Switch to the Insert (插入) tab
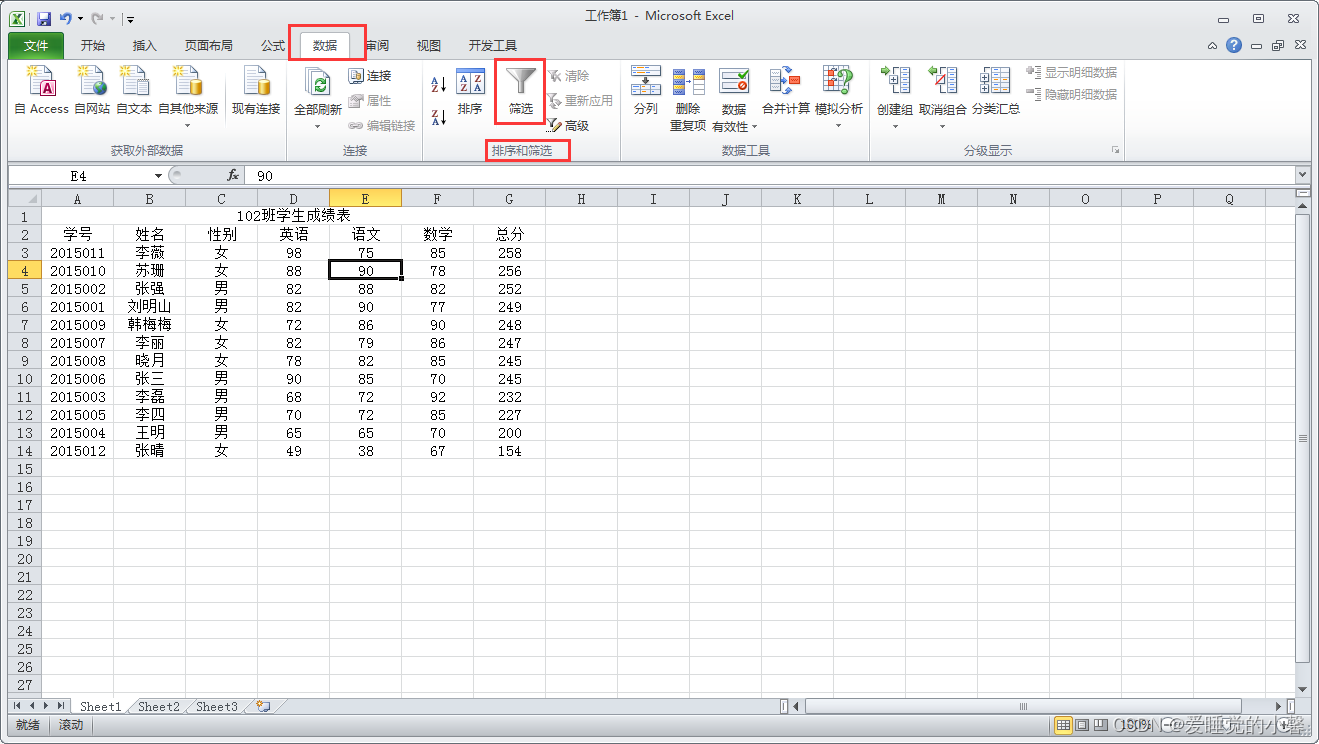Screen dimensions: 1319x744 click(145, 46)
